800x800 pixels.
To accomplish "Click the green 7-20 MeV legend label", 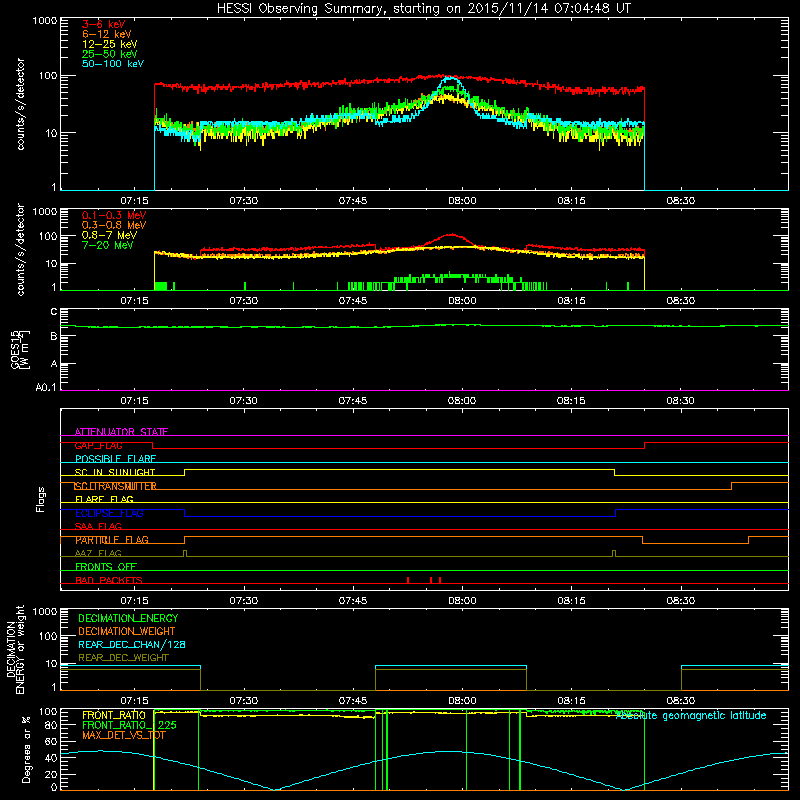I will click(107, 245).
